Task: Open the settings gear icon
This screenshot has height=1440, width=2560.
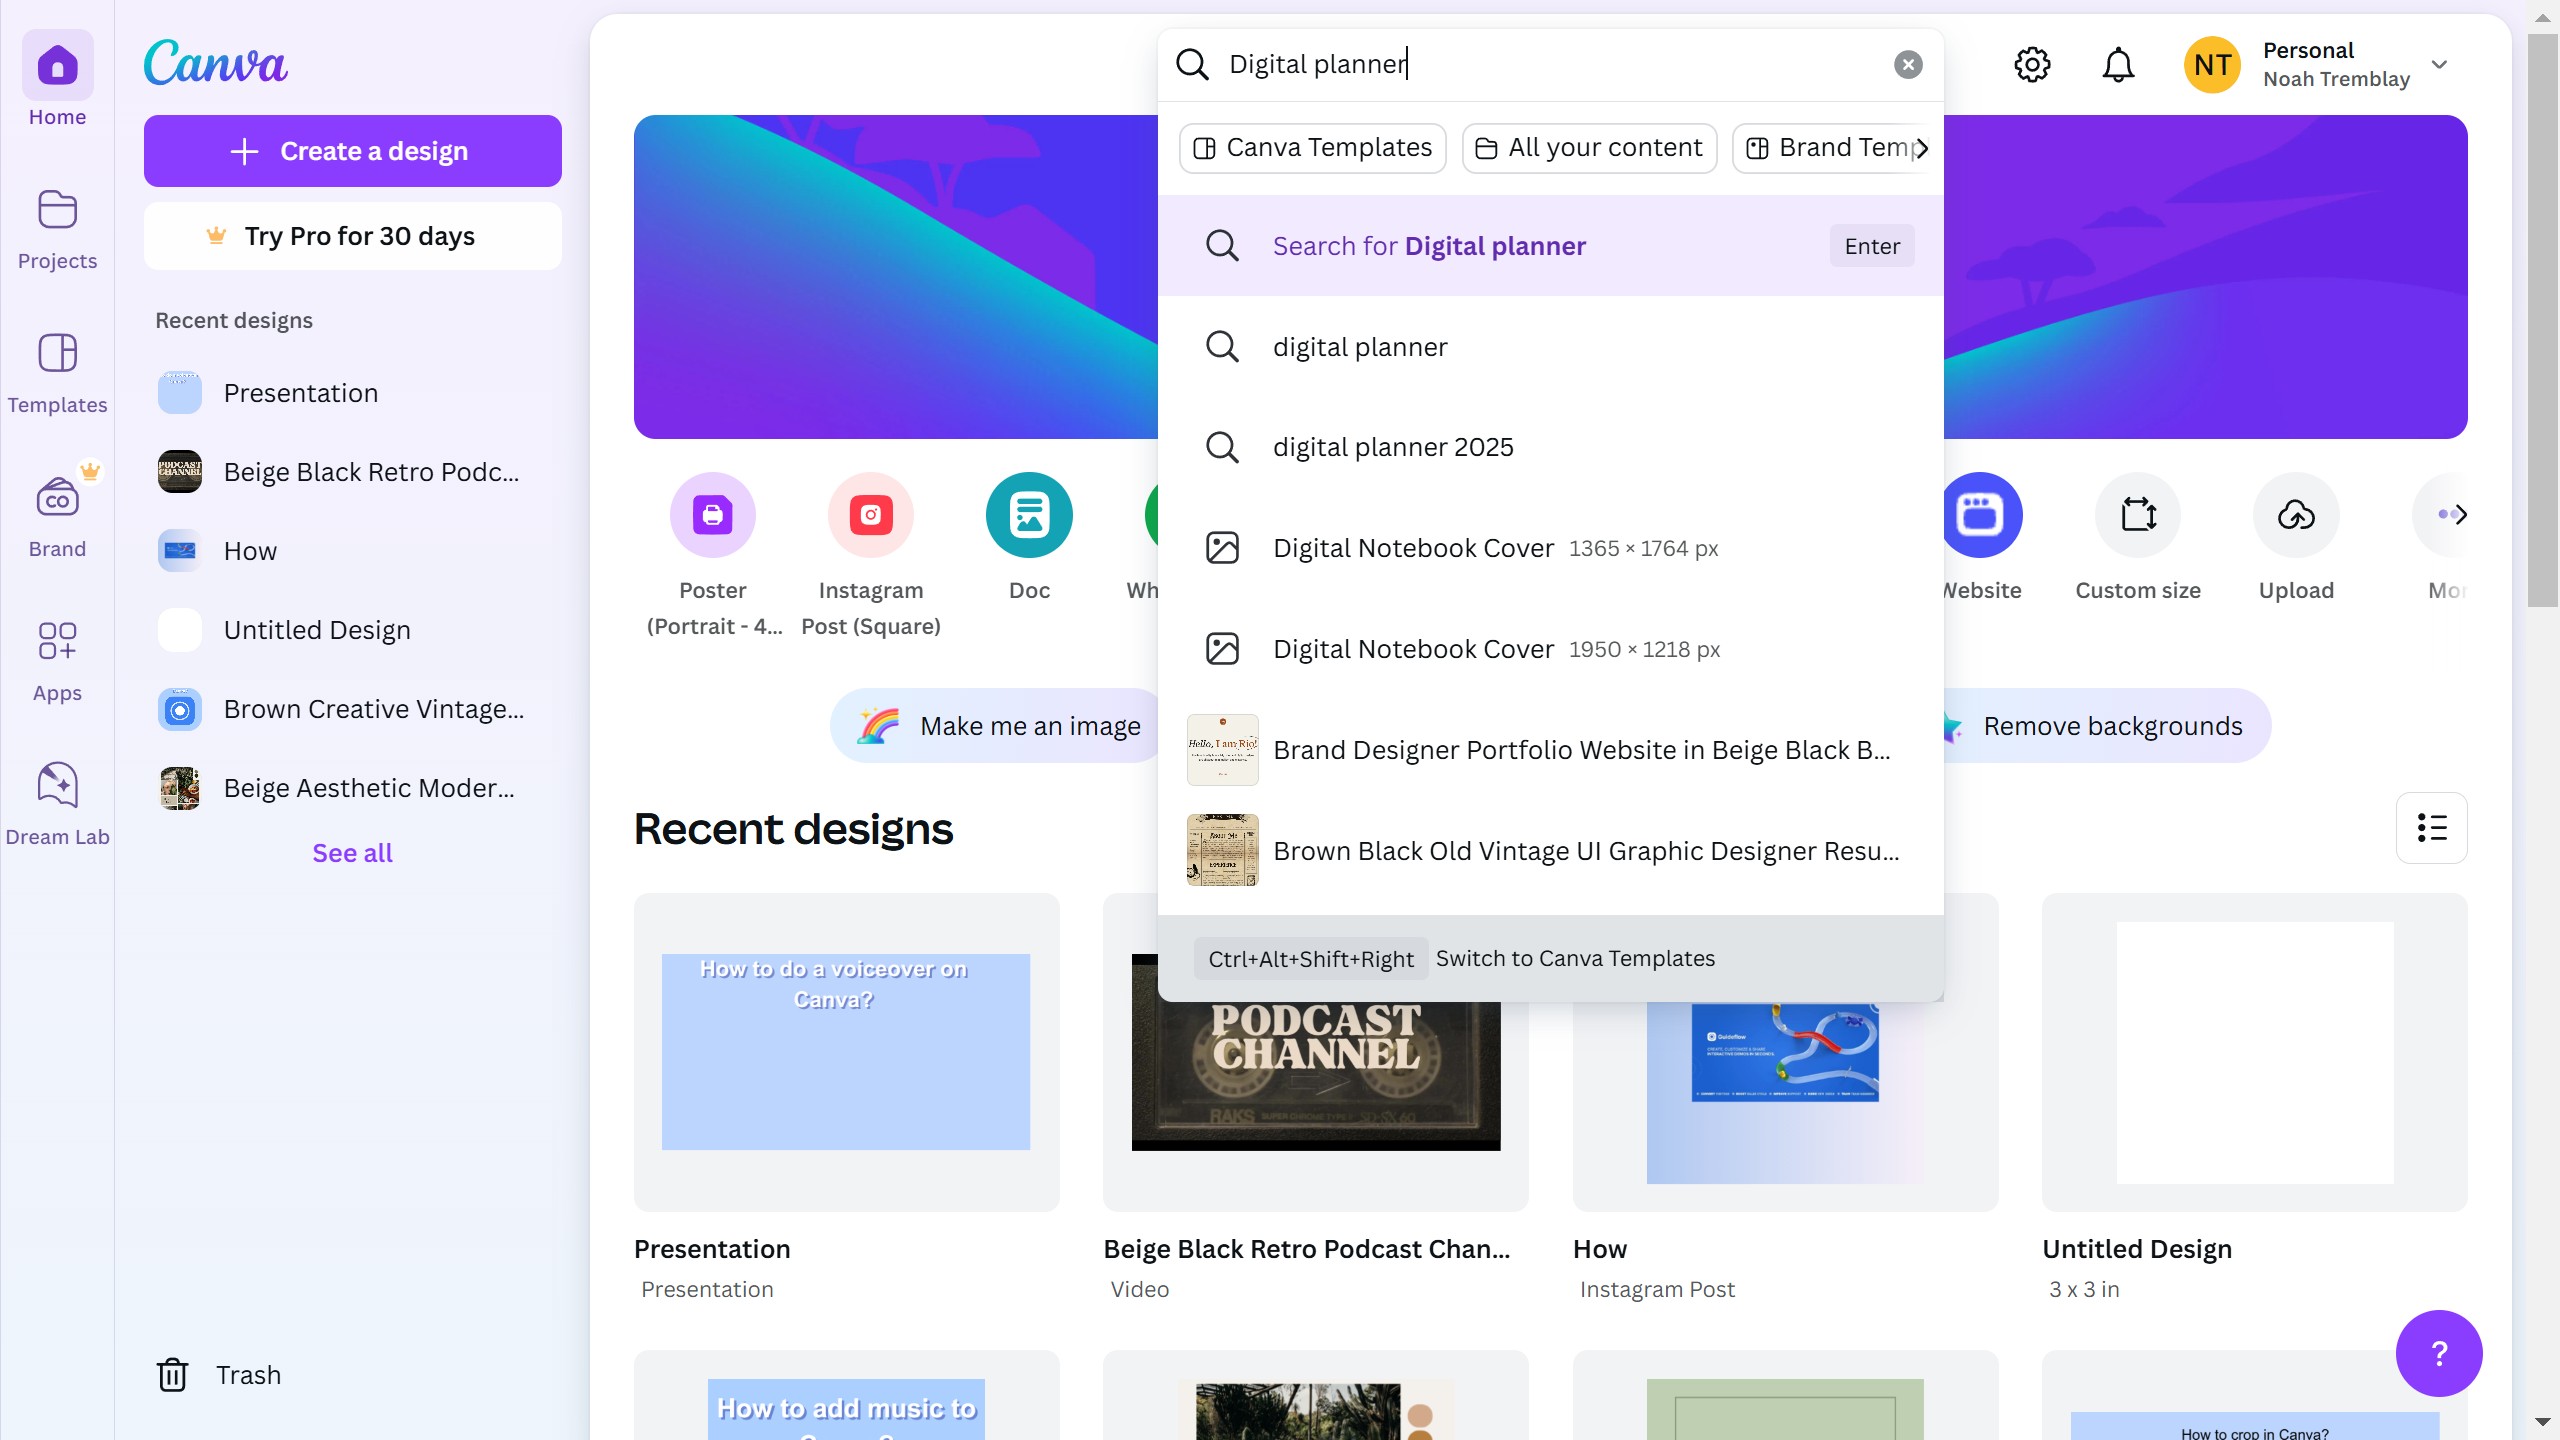Action: click(2031, 65)
